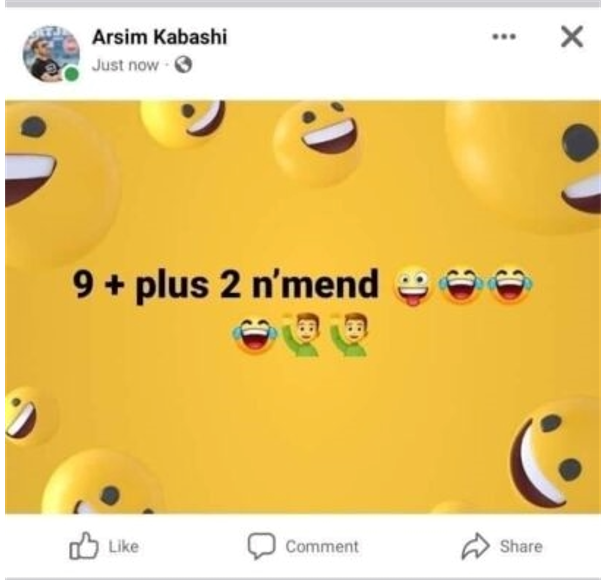Click the first man-raising-hand emoji
Screen dimensions: 605x580
301,334
